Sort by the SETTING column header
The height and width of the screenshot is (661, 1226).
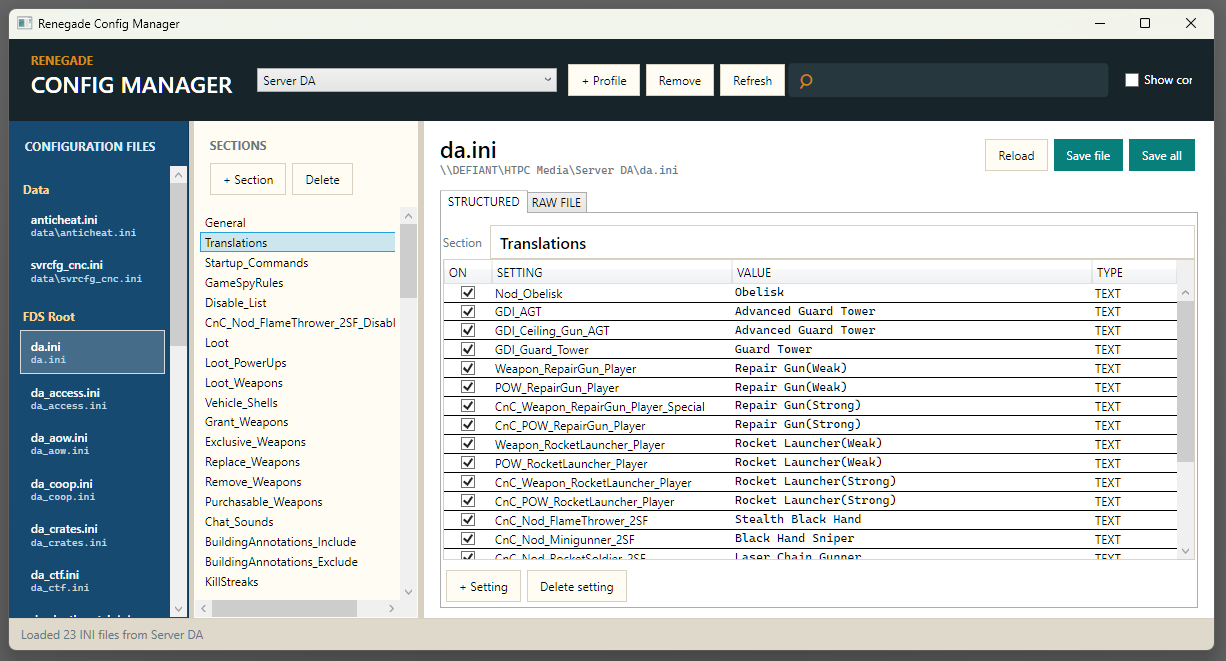[612, 272]
